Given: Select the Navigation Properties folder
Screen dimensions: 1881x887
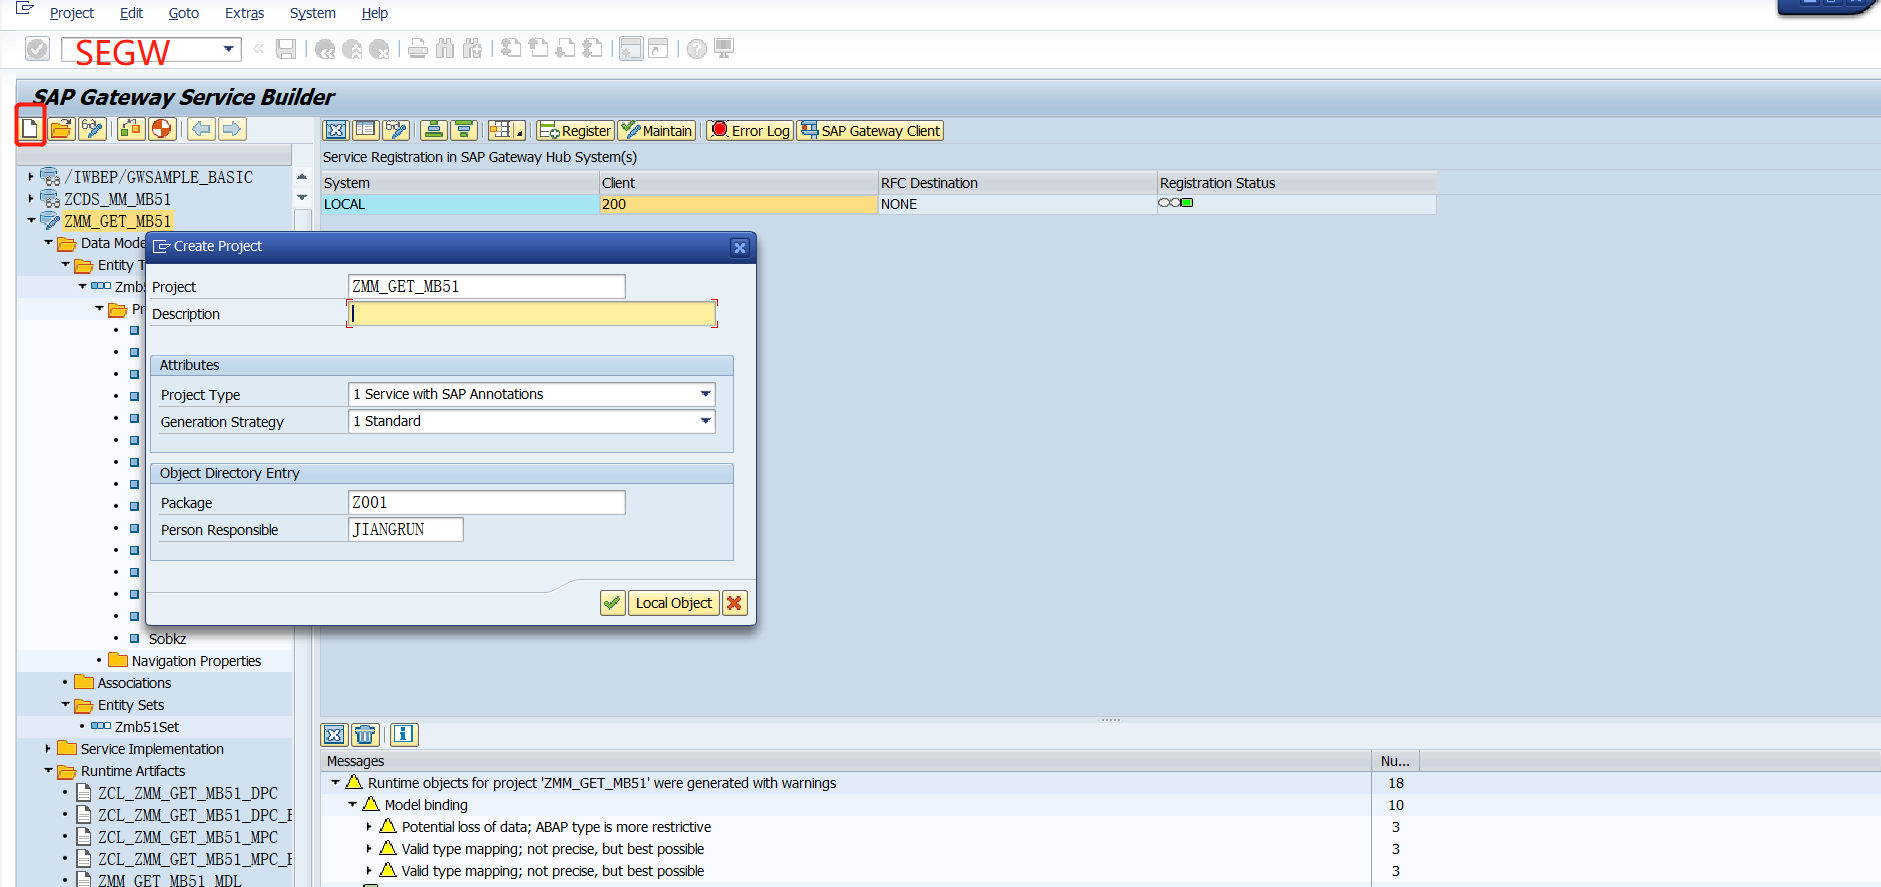Looking at the screenshot, I should coord(196,661).
